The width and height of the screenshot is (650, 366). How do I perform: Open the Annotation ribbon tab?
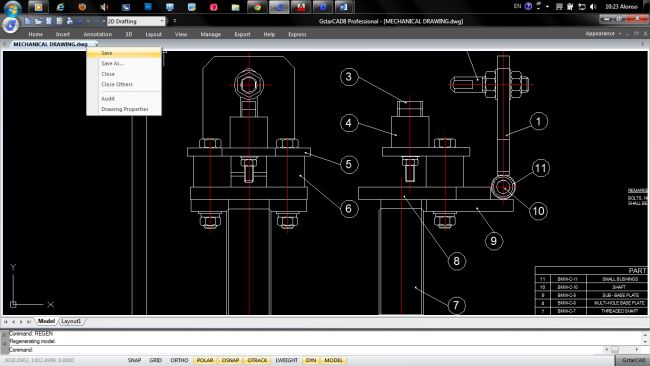[98, 34]
